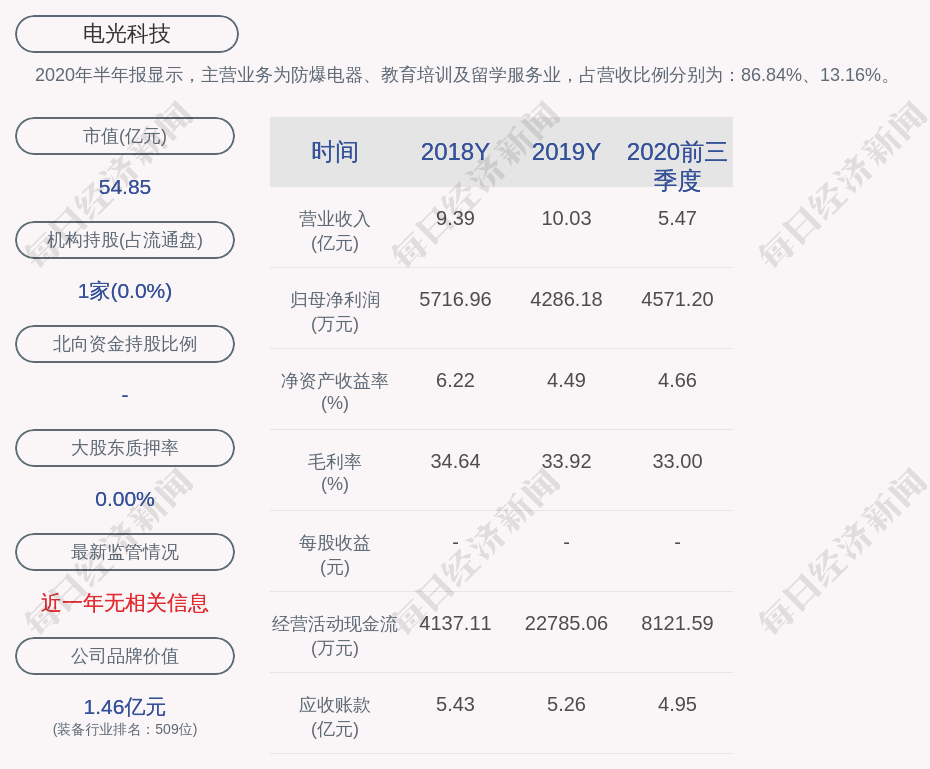Click the 2019Y column header
The height and width of the screenshot is (769, 930).
coord(566,152)
